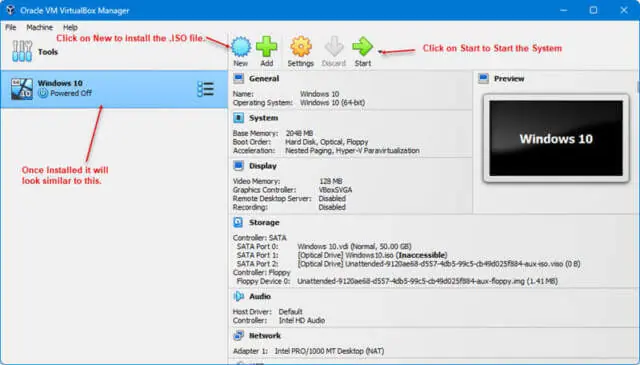
Task: Open the Help menu
Action: 70,27
